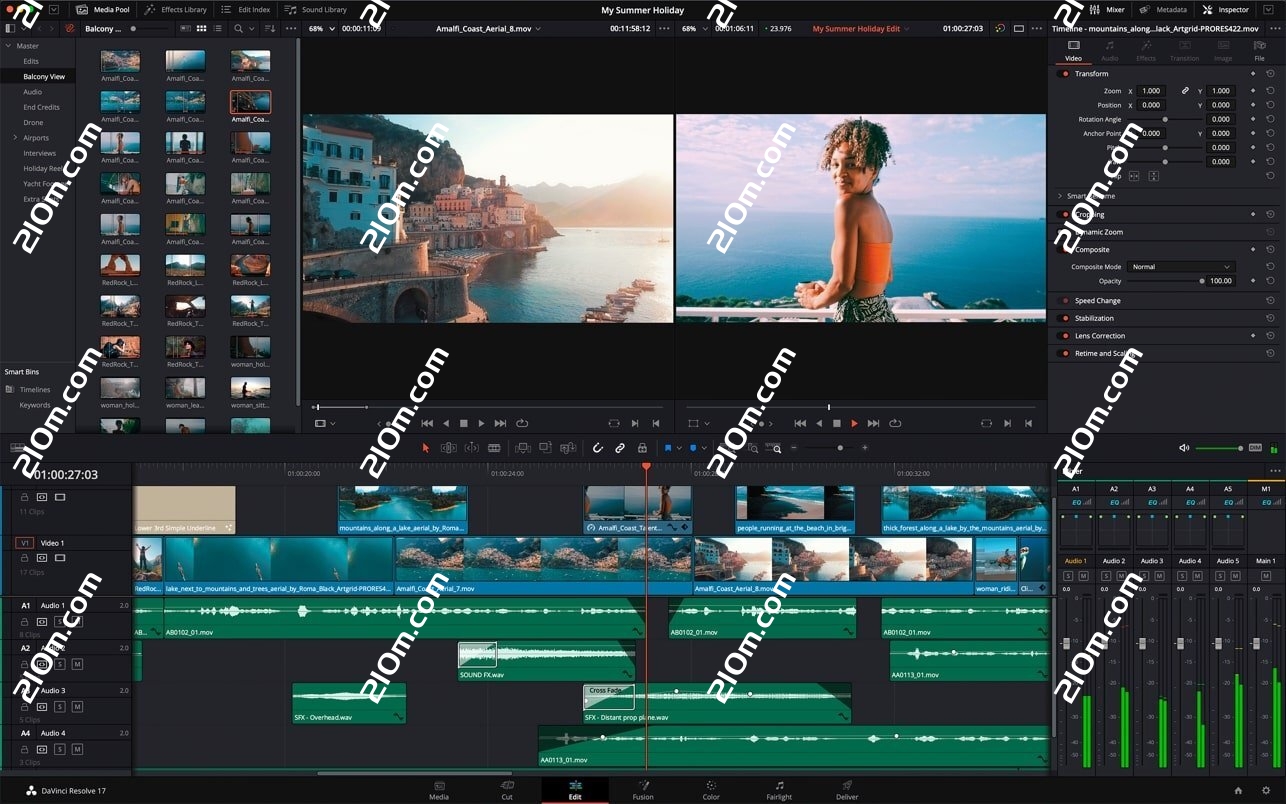
Task: Click the timeline zoom magnifier icon
Action: [776, 449]
